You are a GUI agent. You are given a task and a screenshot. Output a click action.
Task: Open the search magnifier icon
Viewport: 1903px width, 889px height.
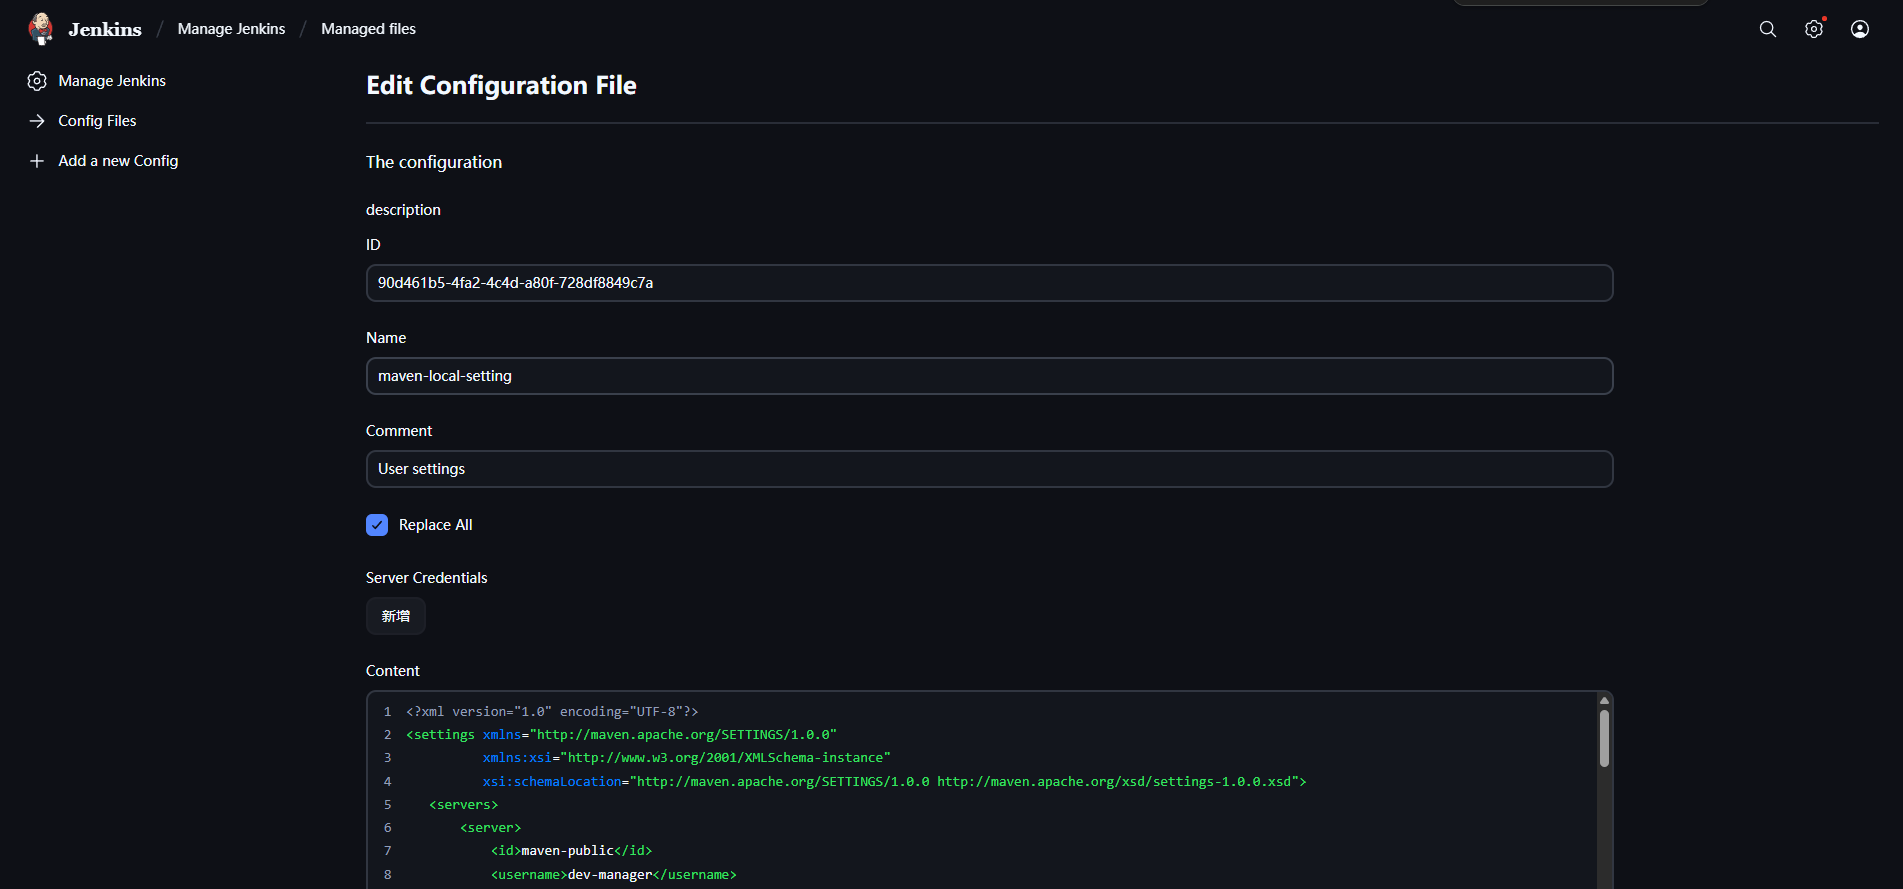(x=1767, y=29)
